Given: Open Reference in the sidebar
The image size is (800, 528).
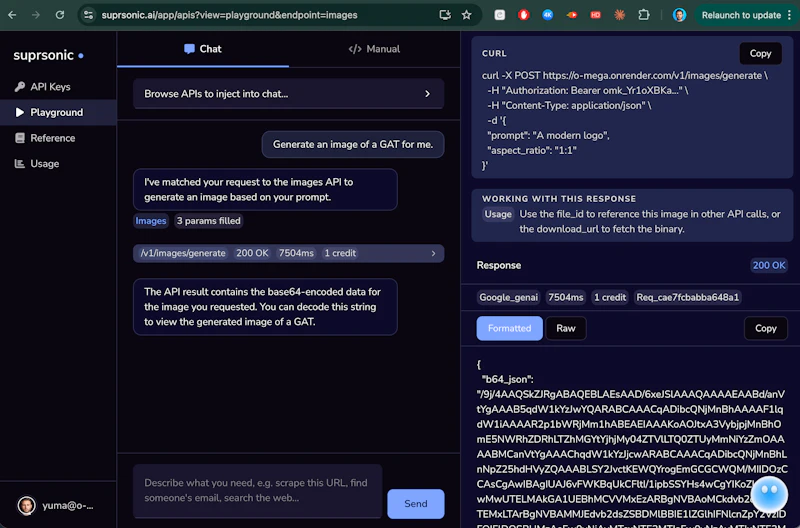Looking at the screenshot, I should 58,138.
